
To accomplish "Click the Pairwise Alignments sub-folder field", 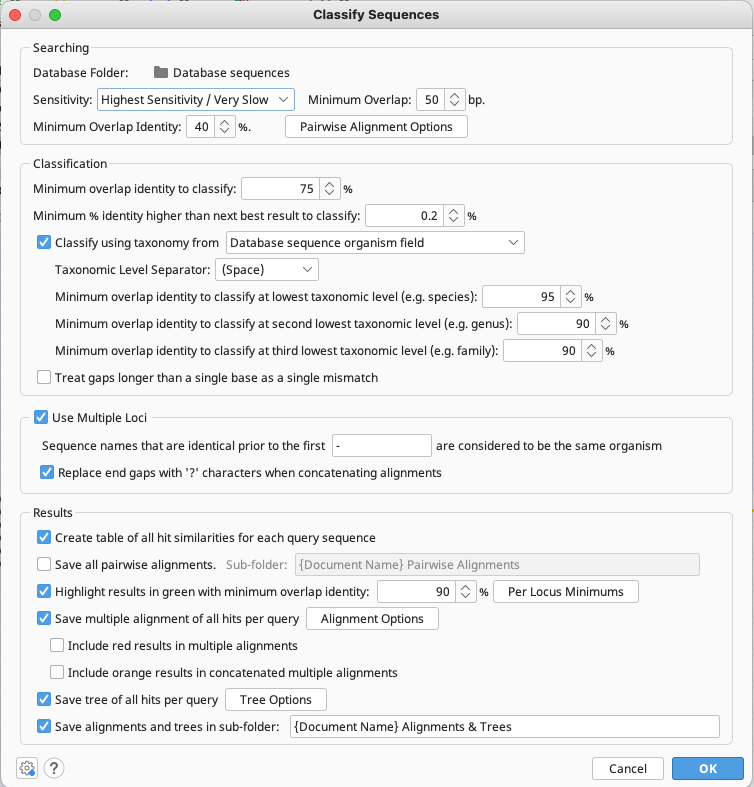I will 497,565.
